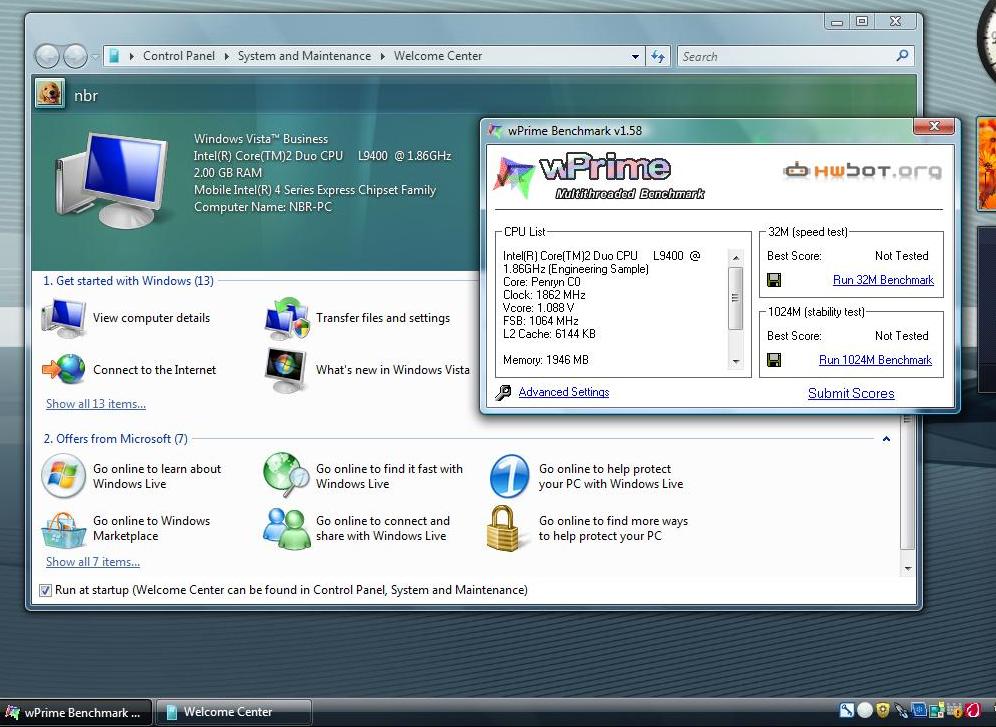The width and height of the screenshot is (996, 727).
Task: Click the Connect to the Internet globe icon
Action: point(64,370)
